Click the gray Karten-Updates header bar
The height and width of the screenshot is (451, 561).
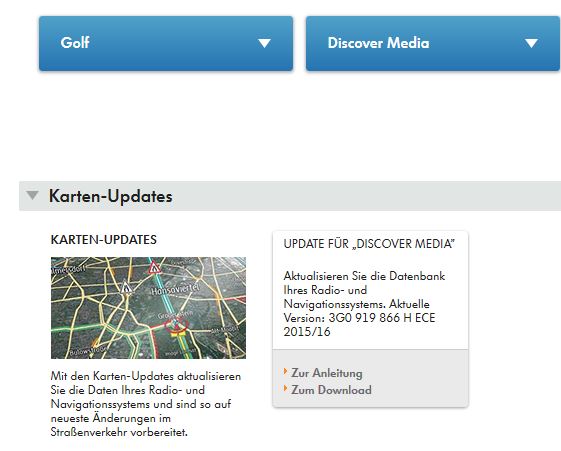(x=290, y=196)
